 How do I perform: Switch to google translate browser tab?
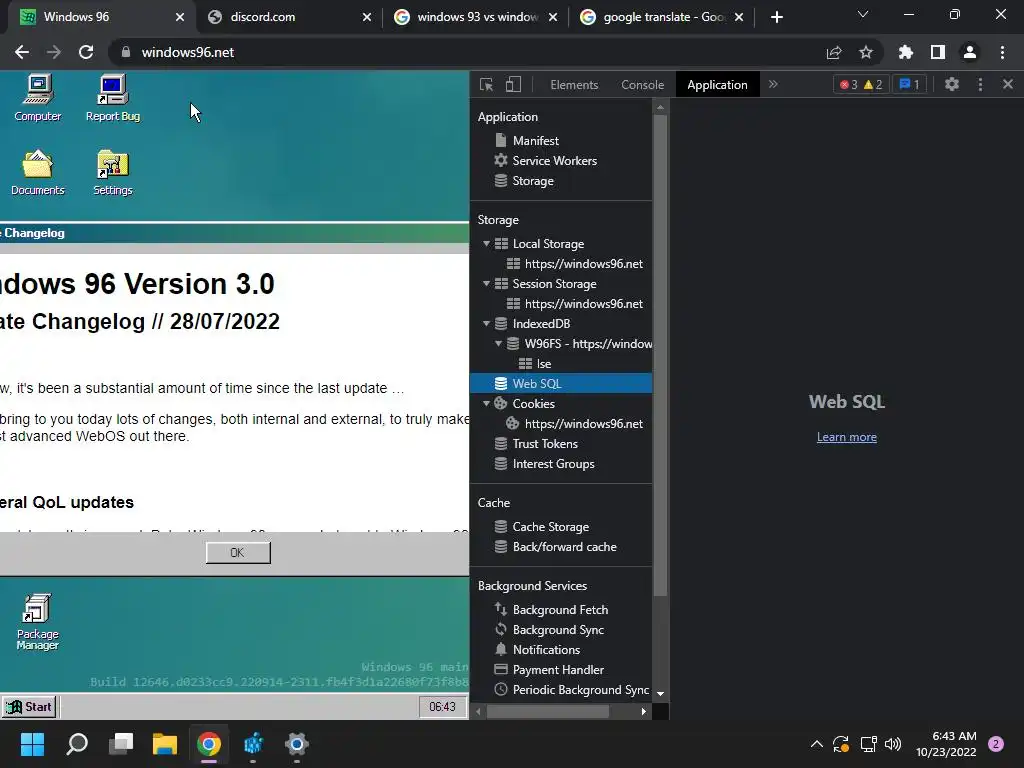coord(661,17)
